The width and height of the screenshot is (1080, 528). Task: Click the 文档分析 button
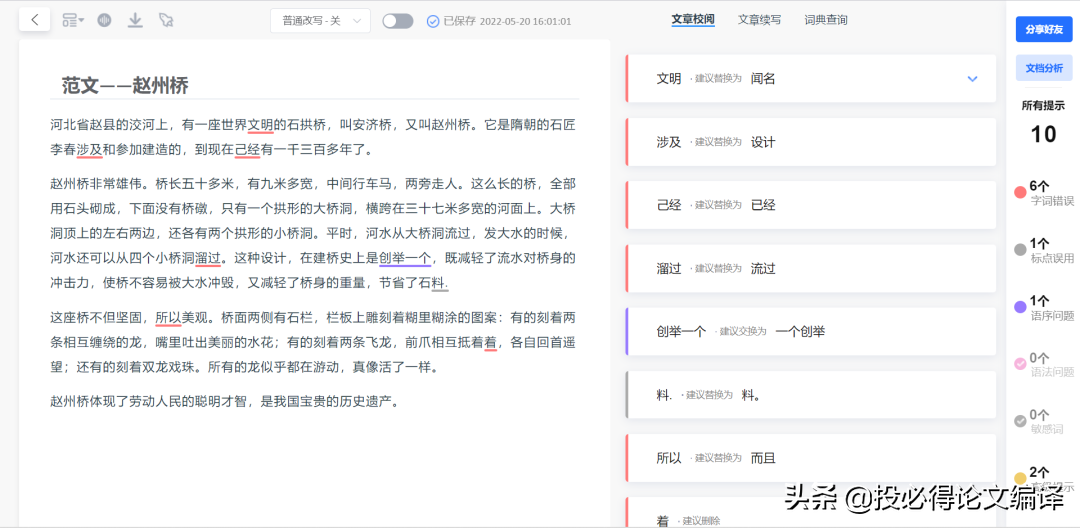coord(1043,68)
